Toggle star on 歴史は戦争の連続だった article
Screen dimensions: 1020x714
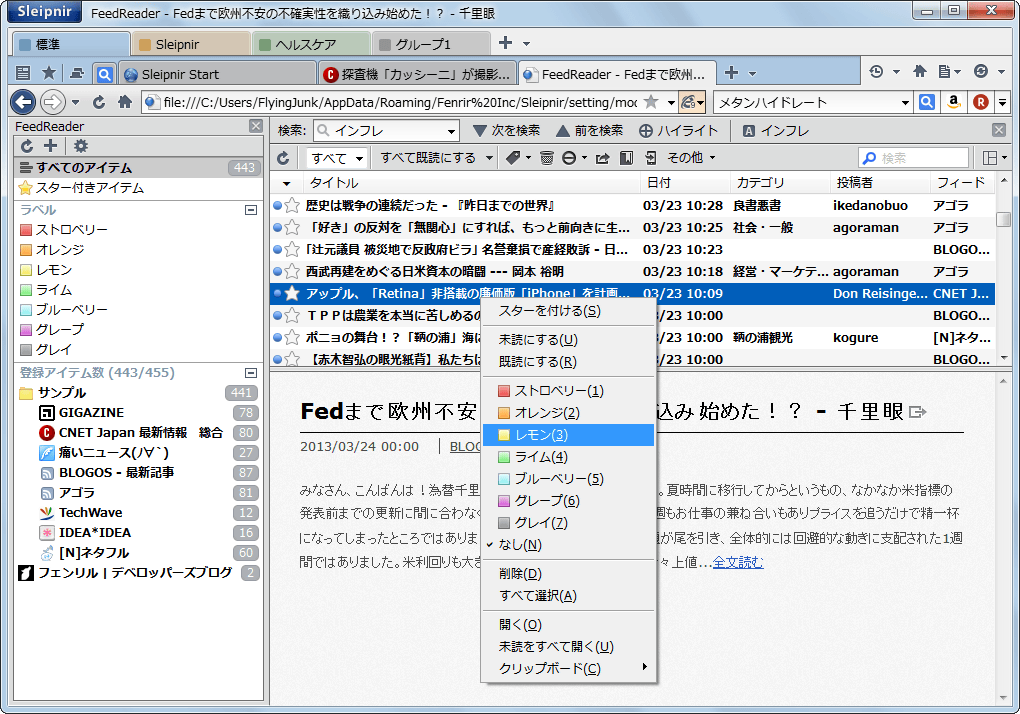tap(292, 205)
